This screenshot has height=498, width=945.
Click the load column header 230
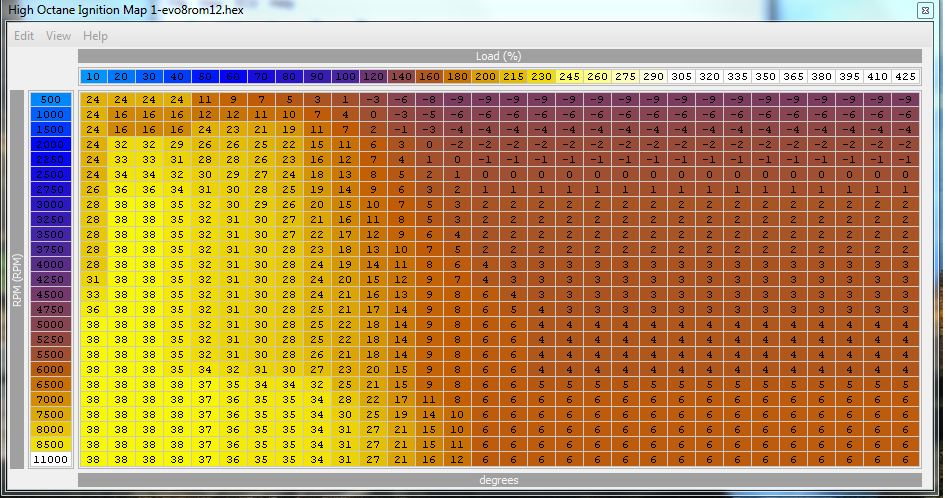click(541, 77)
